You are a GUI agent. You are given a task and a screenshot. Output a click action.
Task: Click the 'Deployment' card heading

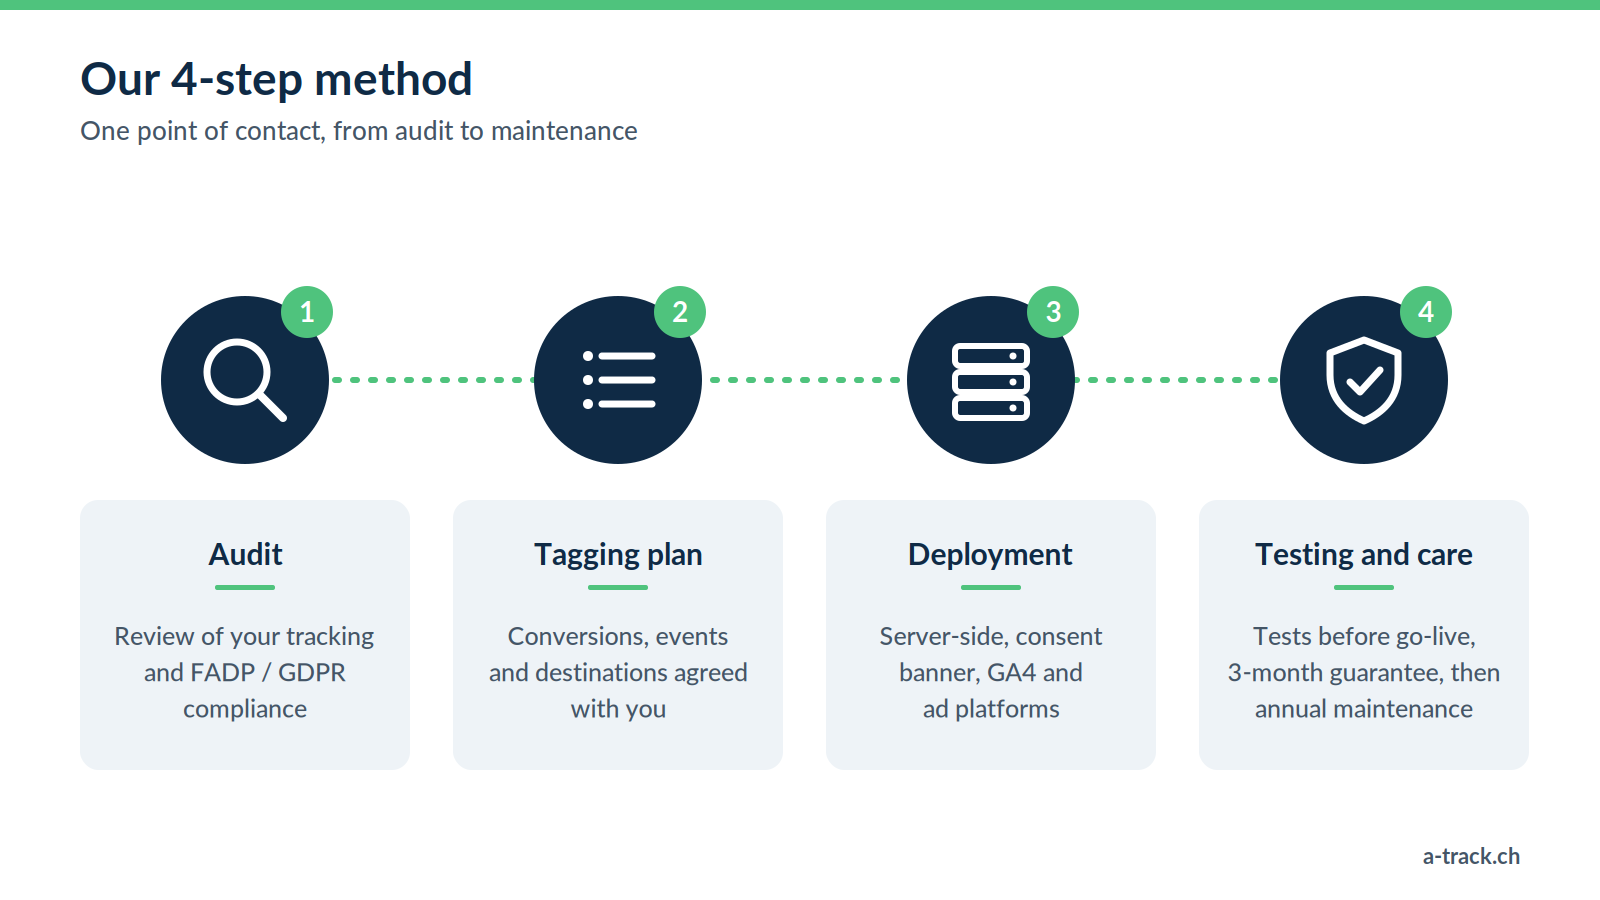[x=990, y=555]
